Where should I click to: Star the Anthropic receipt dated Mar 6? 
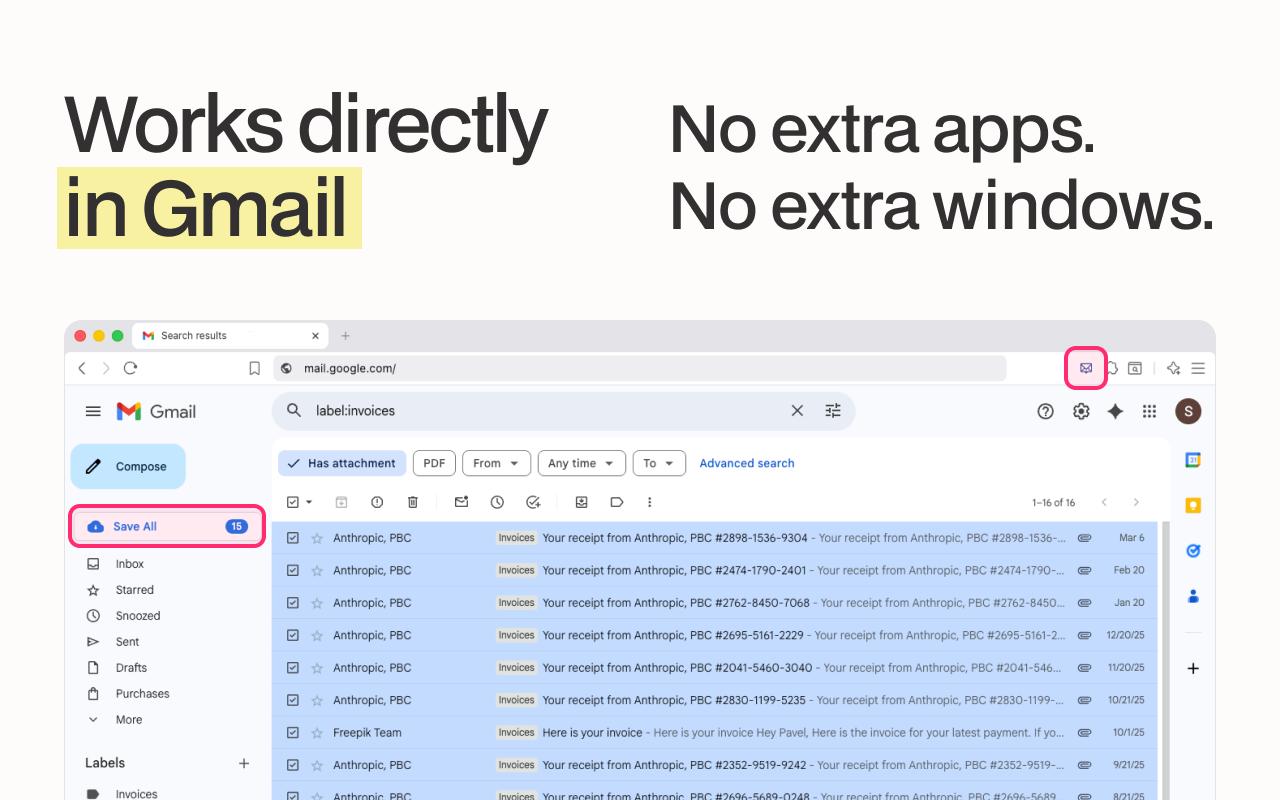click(x=317, y=538)
